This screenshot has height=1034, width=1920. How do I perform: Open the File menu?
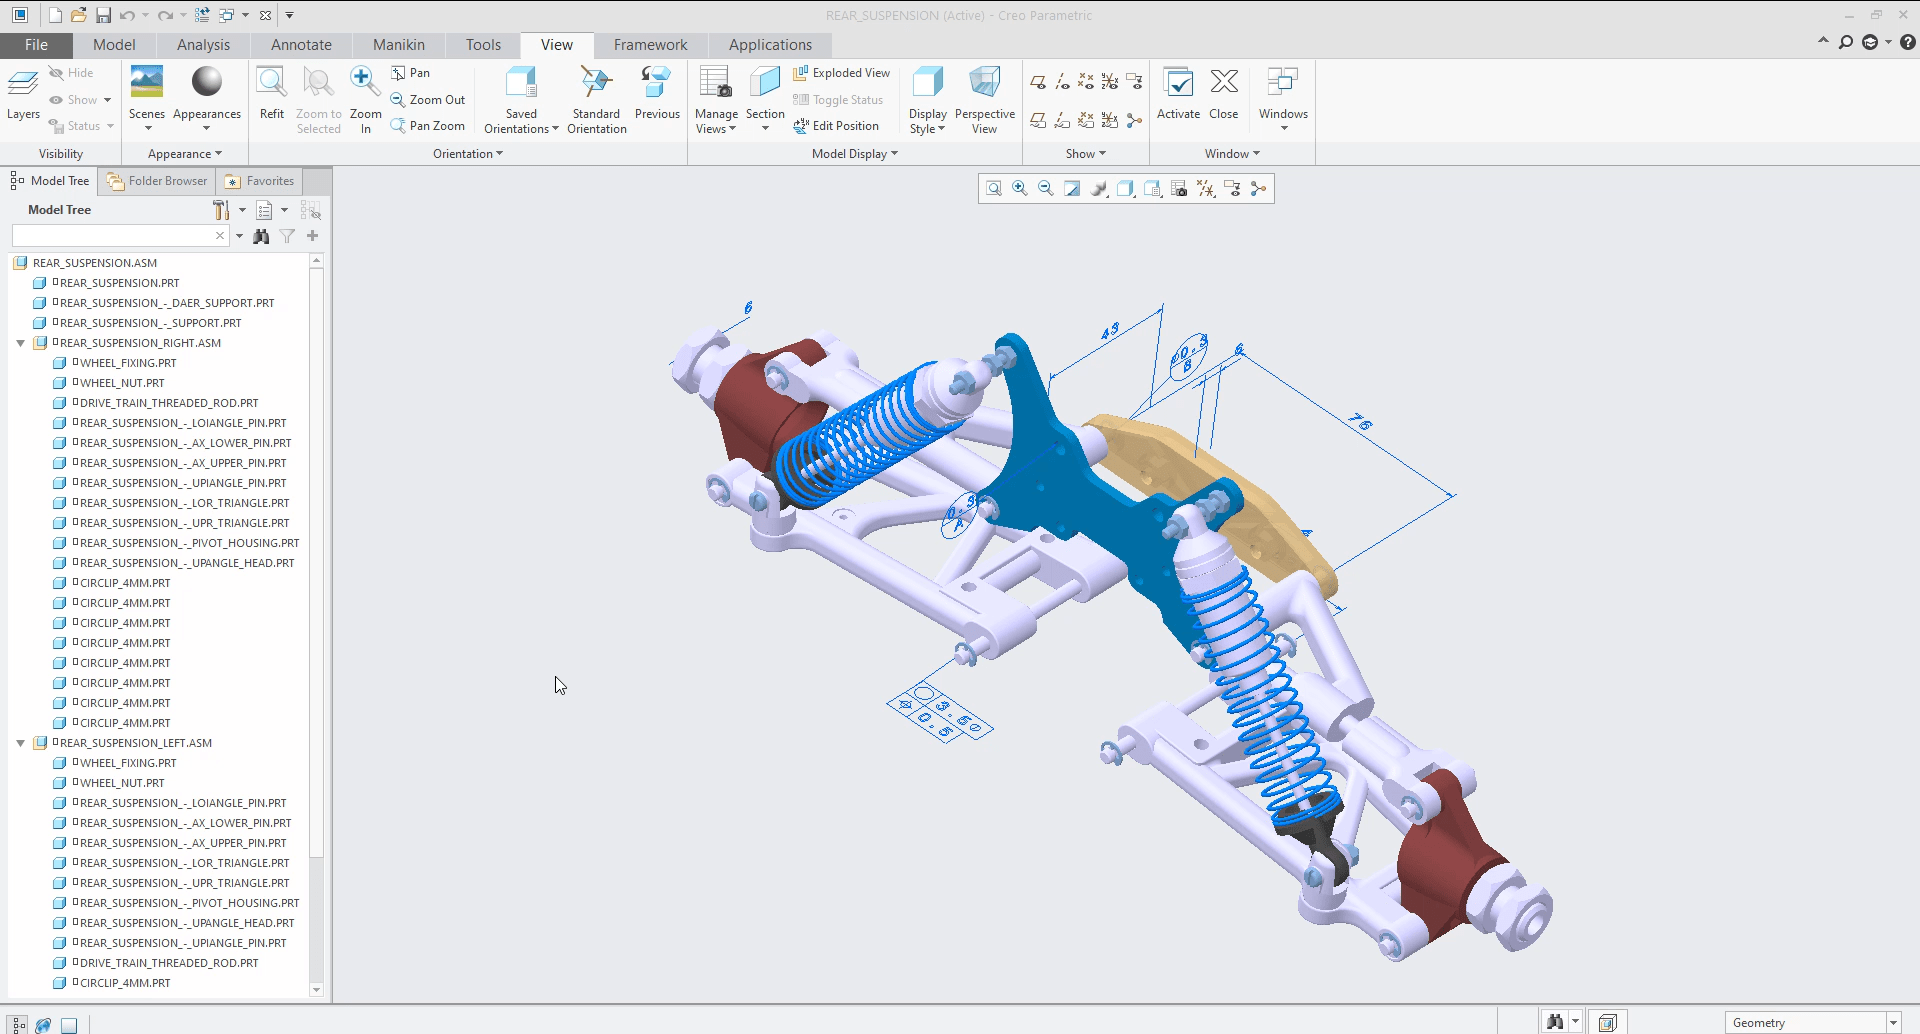point(36,44)
